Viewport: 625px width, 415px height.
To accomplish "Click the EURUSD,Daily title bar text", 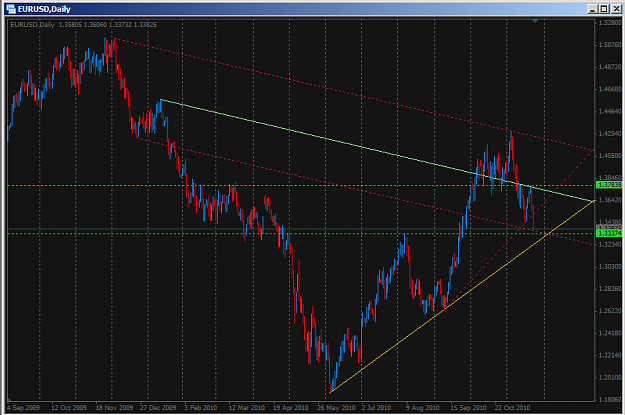I will 44,9.
